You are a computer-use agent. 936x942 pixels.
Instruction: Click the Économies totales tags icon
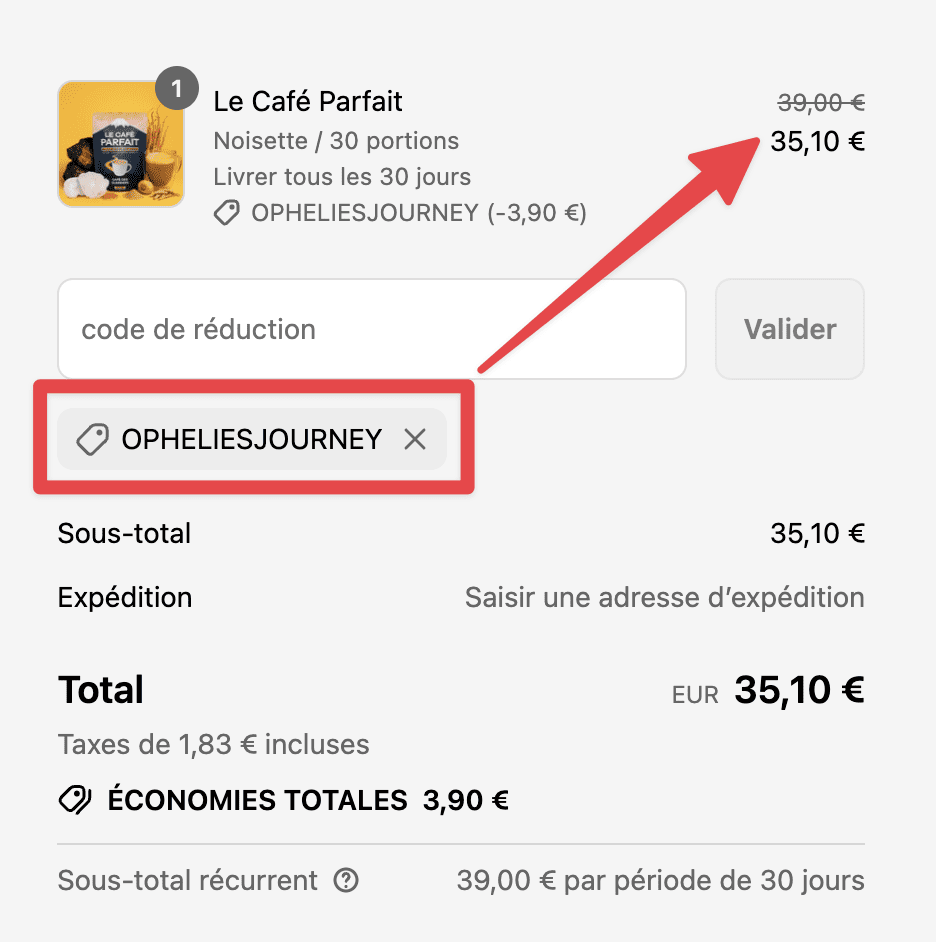tap(75, 800)
